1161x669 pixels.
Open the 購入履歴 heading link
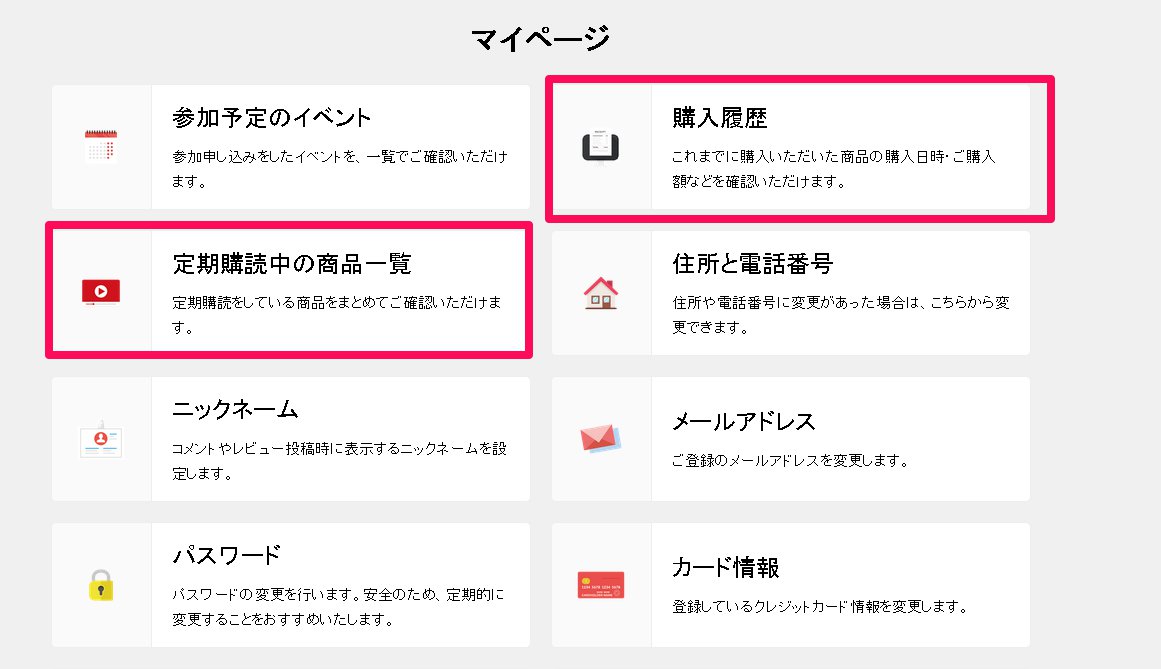719,118
